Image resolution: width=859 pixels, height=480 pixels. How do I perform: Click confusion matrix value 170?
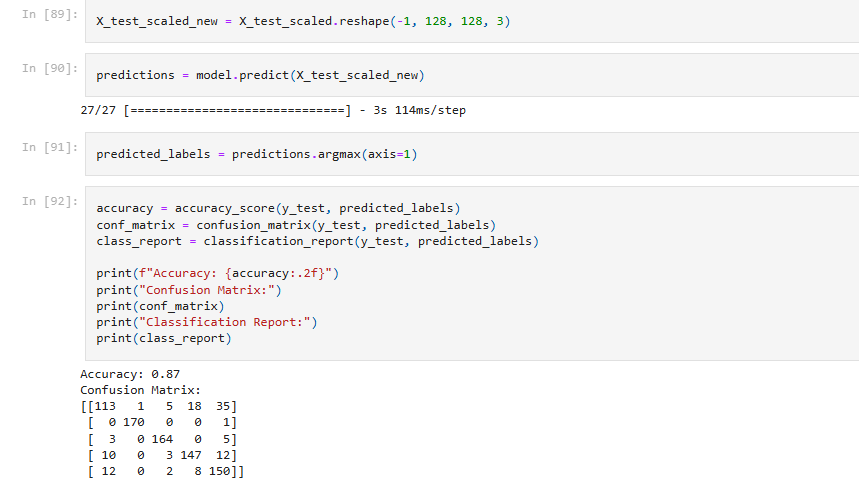pyautogui.click(x=134, y=422)
